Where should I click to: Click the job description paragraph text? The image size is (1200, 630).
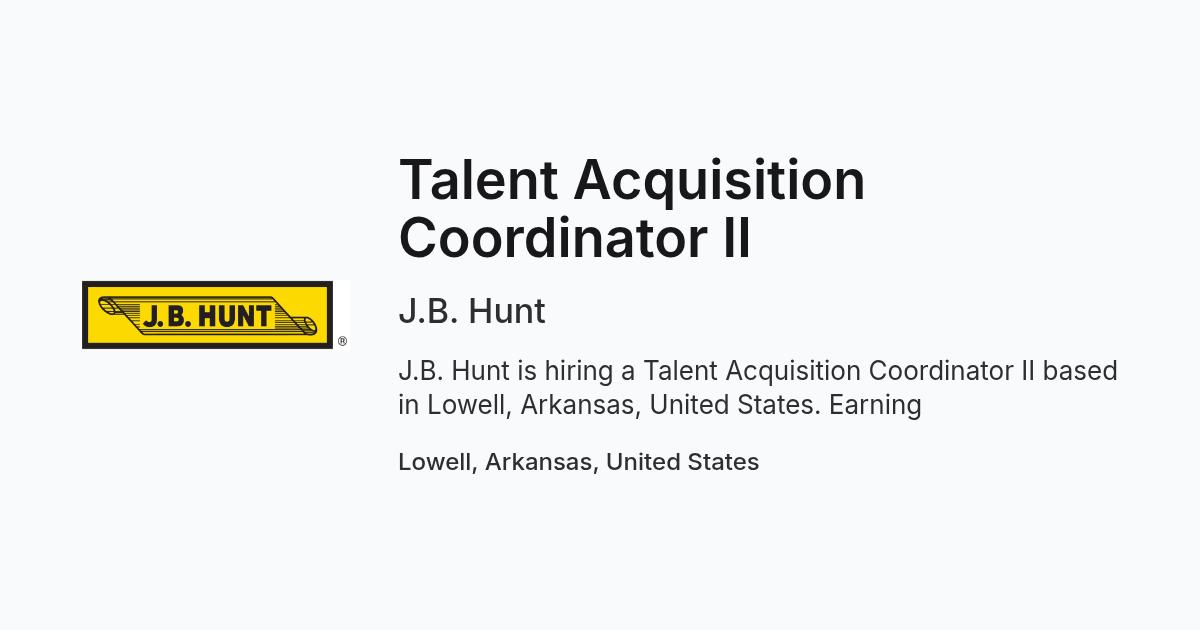(758, 388)
